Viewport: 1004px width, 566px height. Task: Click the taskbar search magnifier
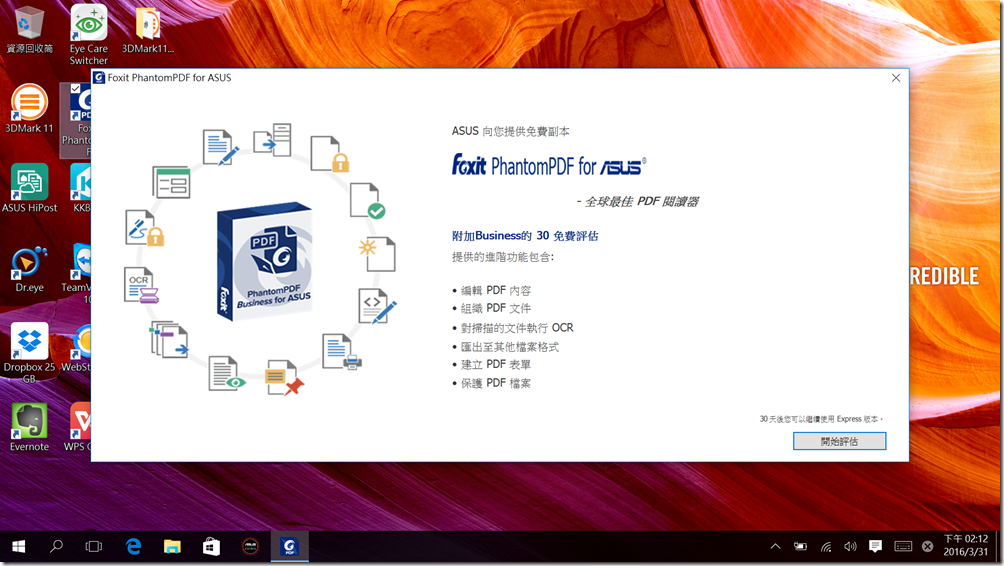point(56,546)
